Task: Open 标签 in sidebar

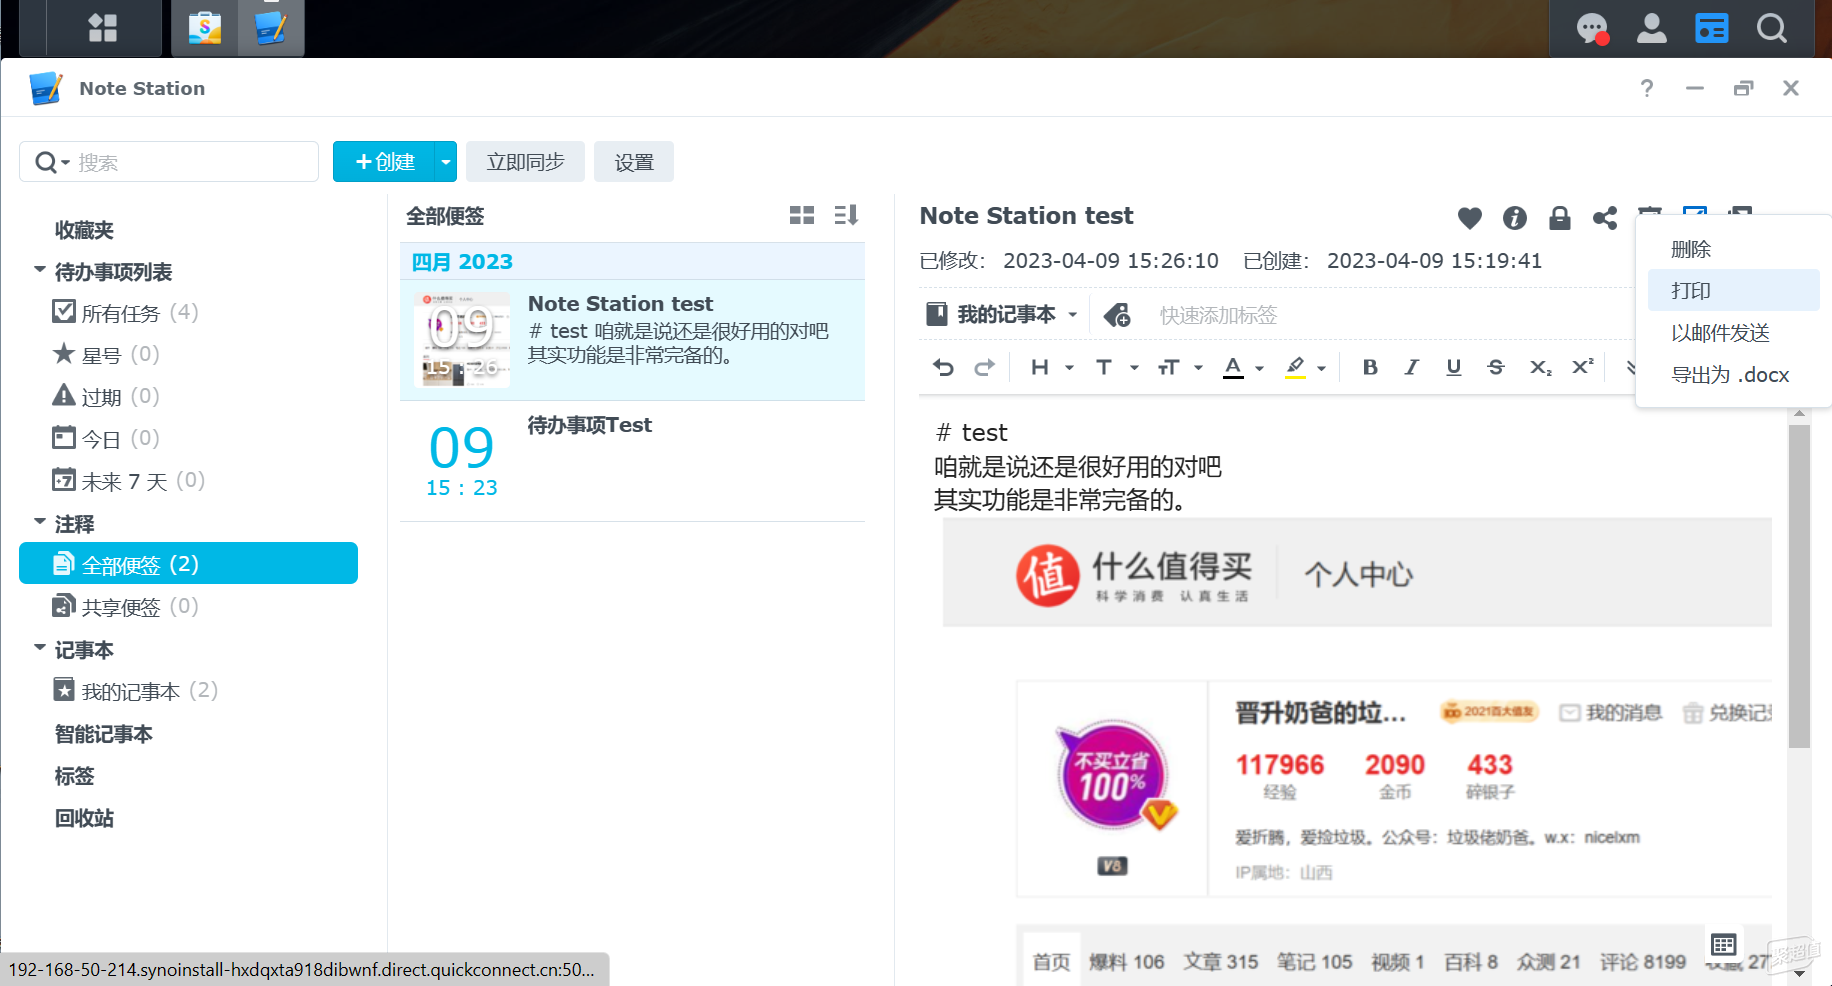Action: click(x=74, y=776)
